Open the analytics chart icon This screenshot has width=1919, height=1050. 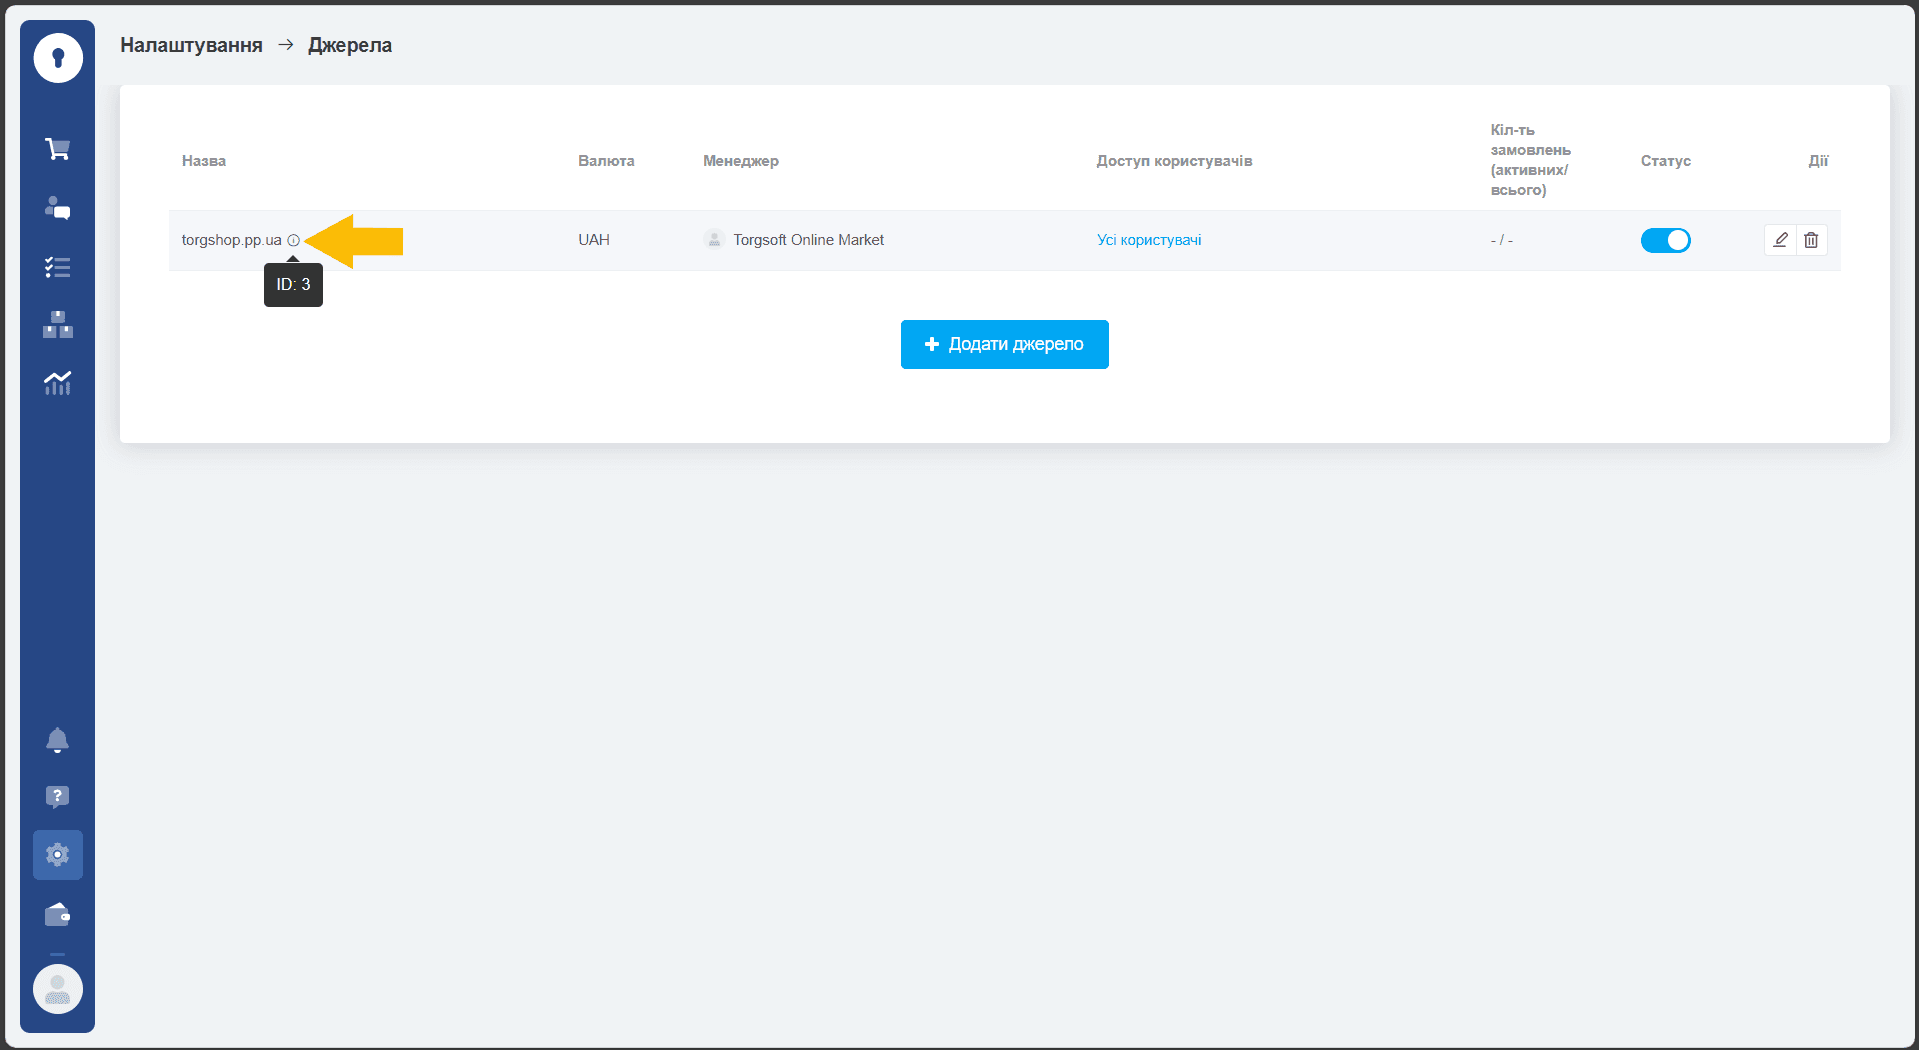click(x=57, y=383)
